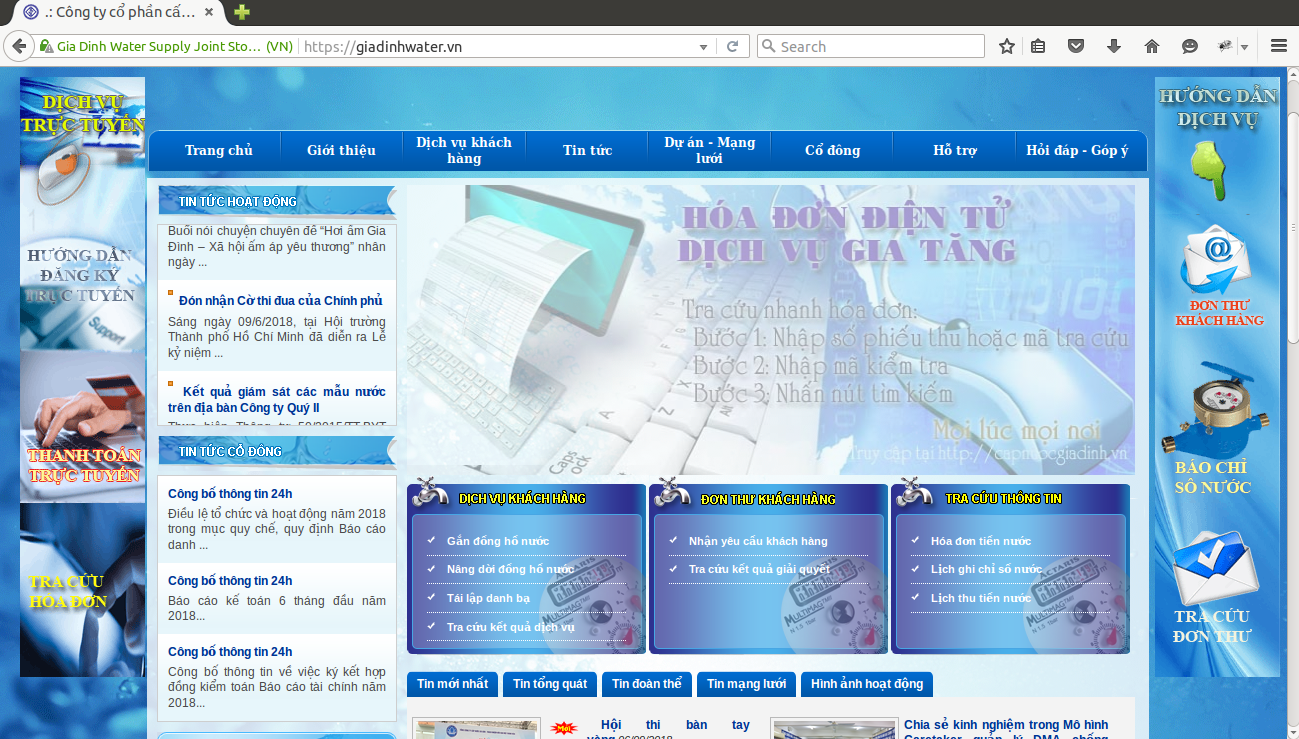Open the Firefox hamburger menu
Image resolution: width=1299 pixels, height=739 pixels.
click(x=1278, y=46)
